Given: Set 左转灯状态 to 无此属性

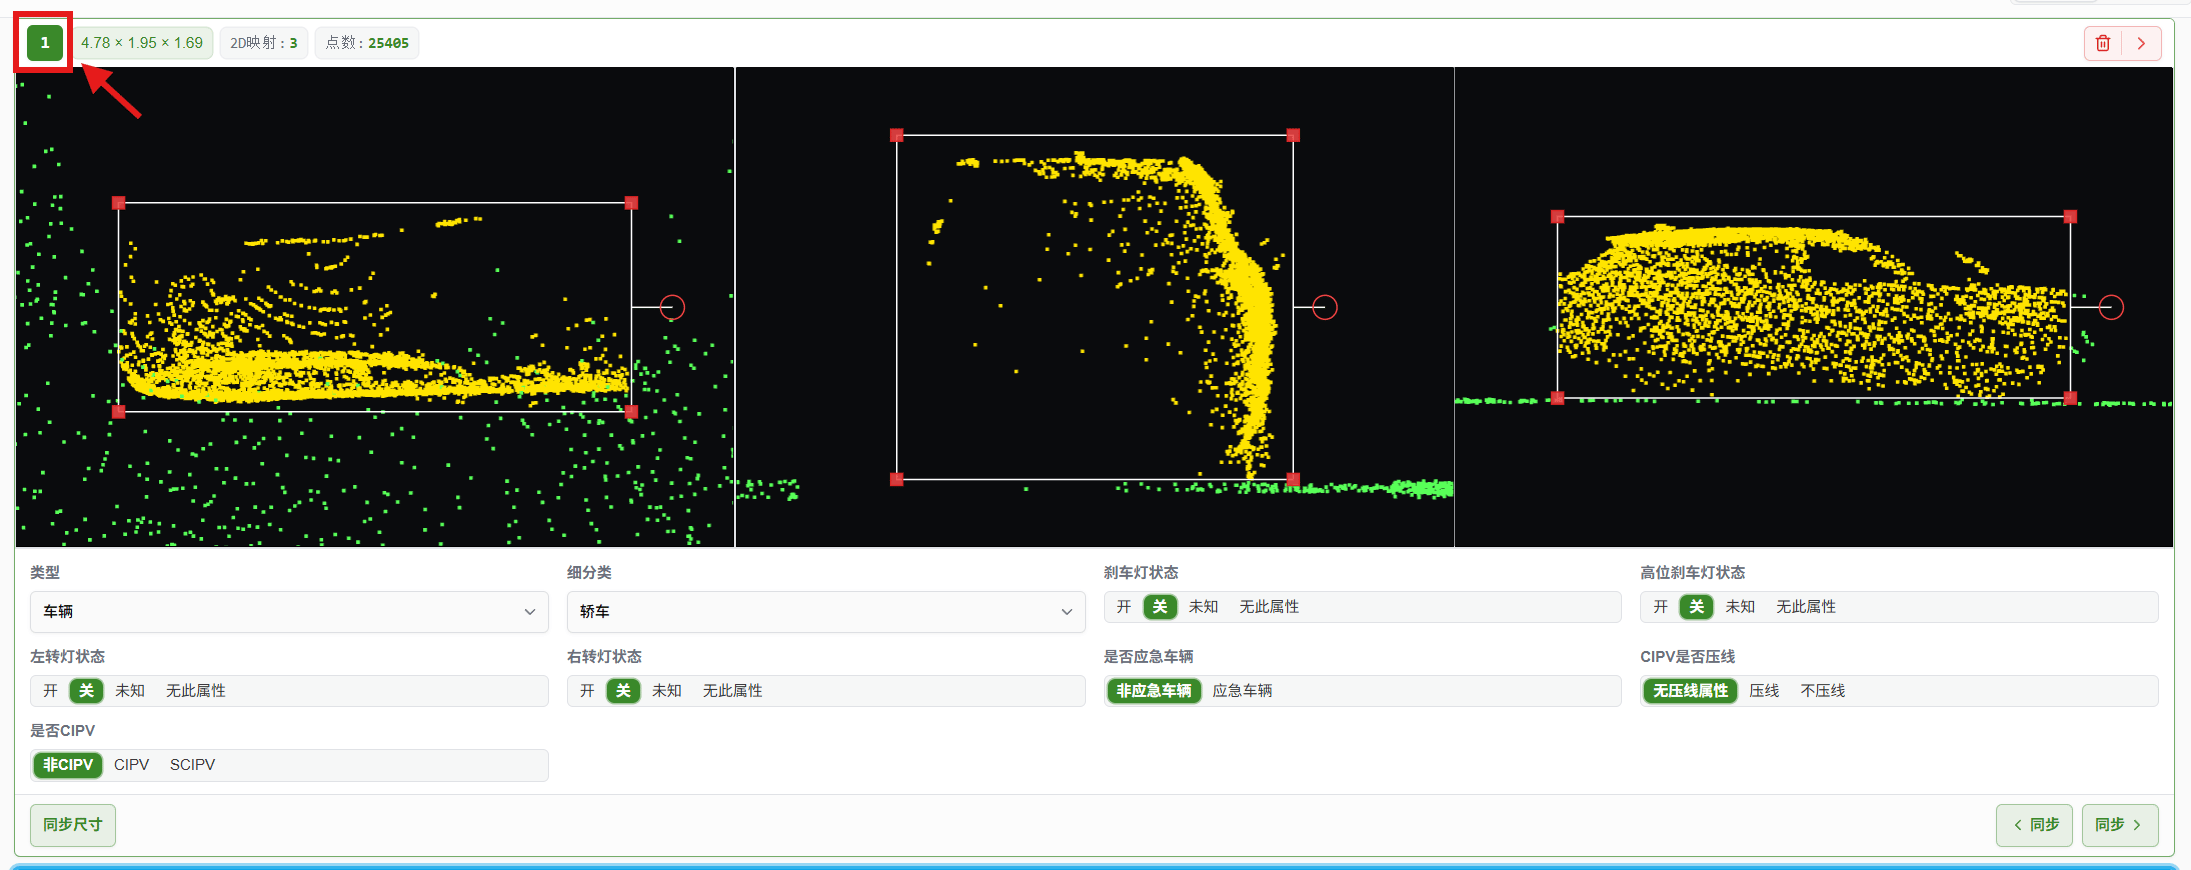Looking at the screenshot, I should [196, 691].
